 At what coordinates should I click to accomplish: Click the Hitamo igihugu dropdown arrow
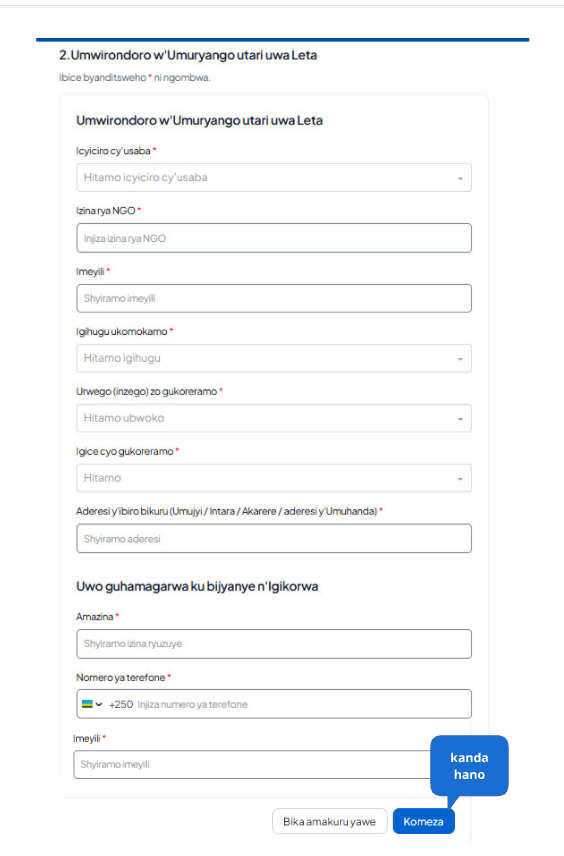(460, 359)
